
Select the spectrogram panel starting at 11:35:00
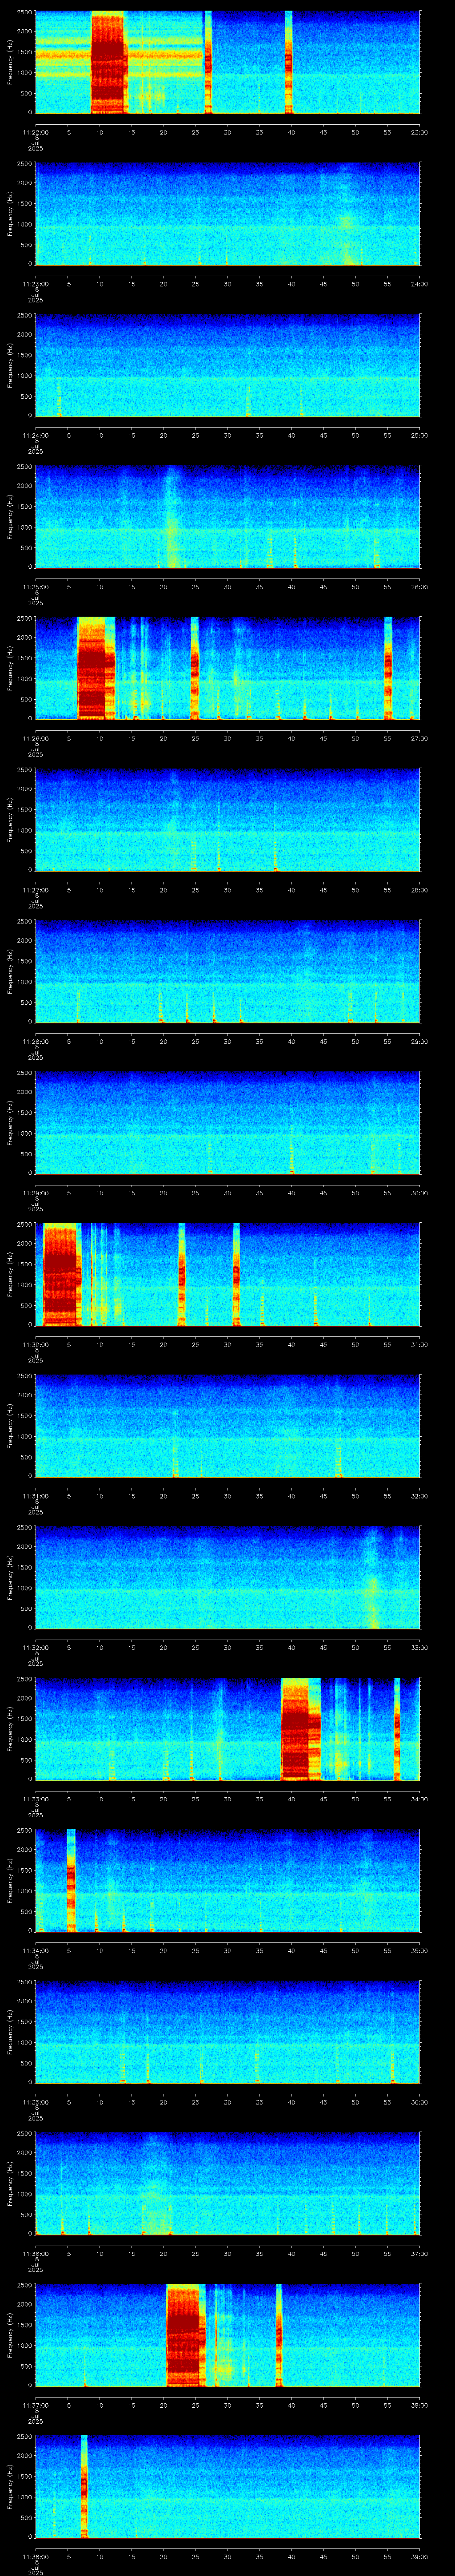tap(228, 2032)
